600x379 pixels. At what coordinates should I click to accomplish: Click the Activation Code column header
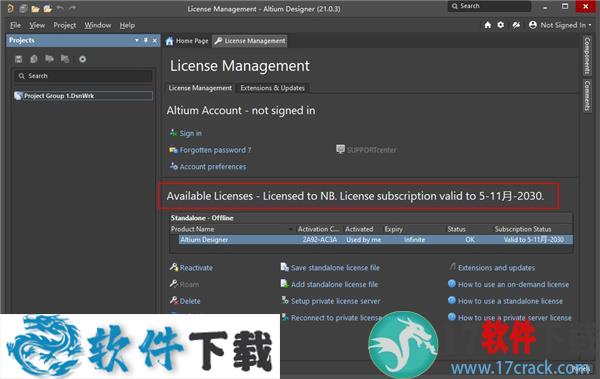point(318,229)
